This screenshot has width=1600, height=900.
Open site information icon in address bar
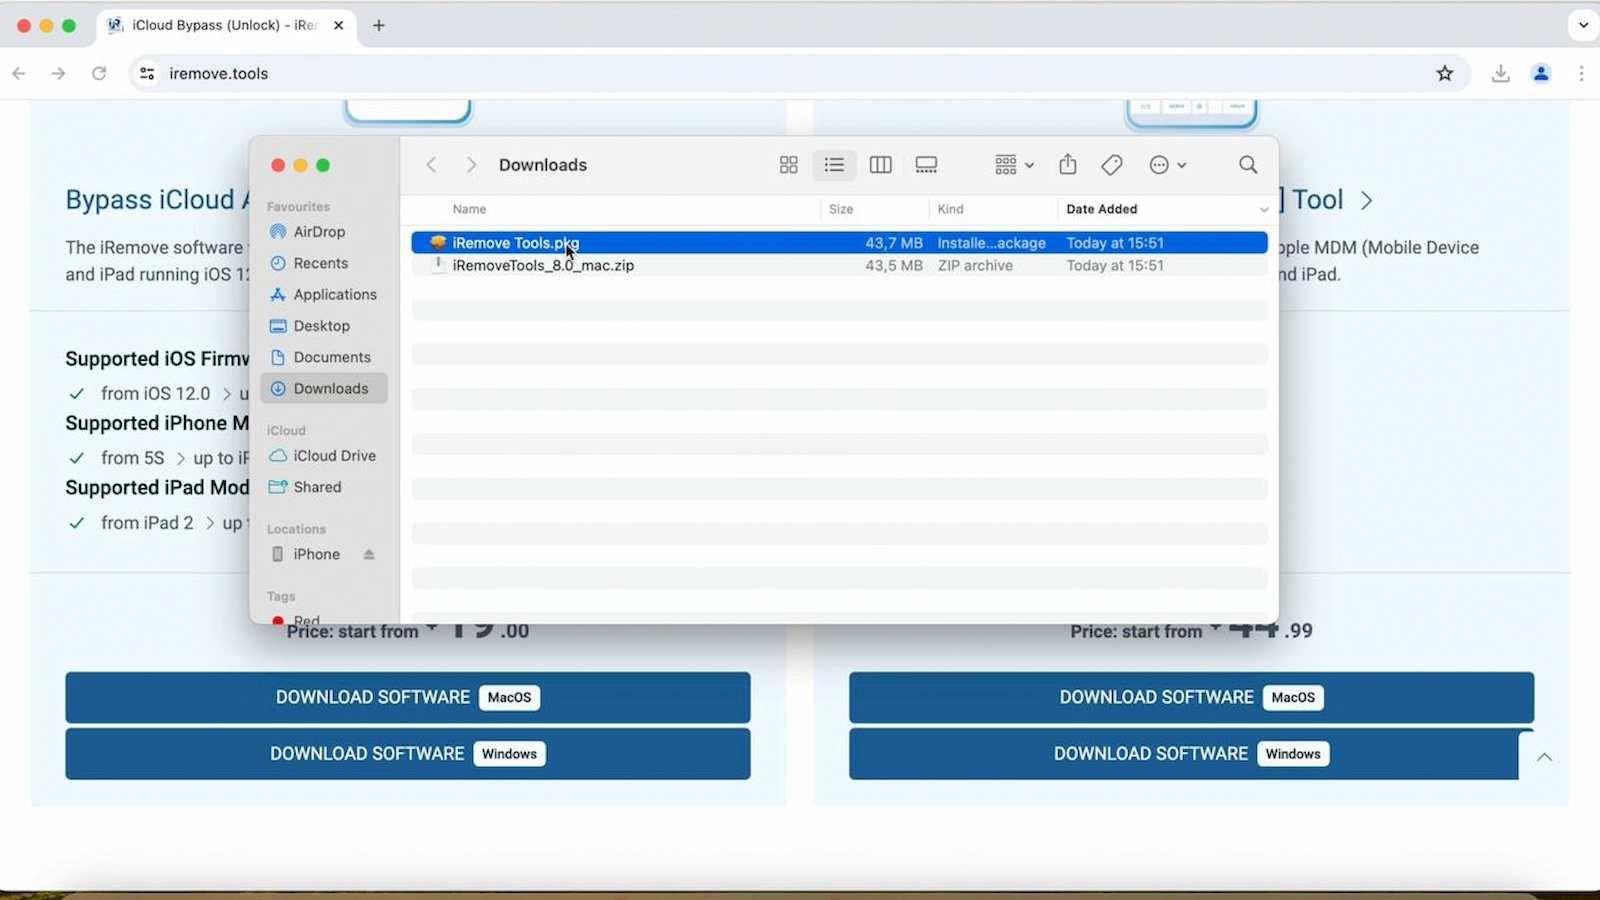tap(147, 73)
